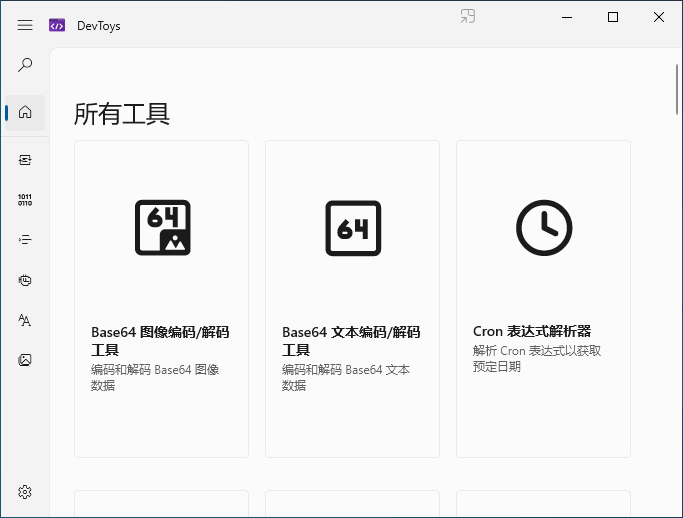Minimize the DevToys window

pos(567,17)
